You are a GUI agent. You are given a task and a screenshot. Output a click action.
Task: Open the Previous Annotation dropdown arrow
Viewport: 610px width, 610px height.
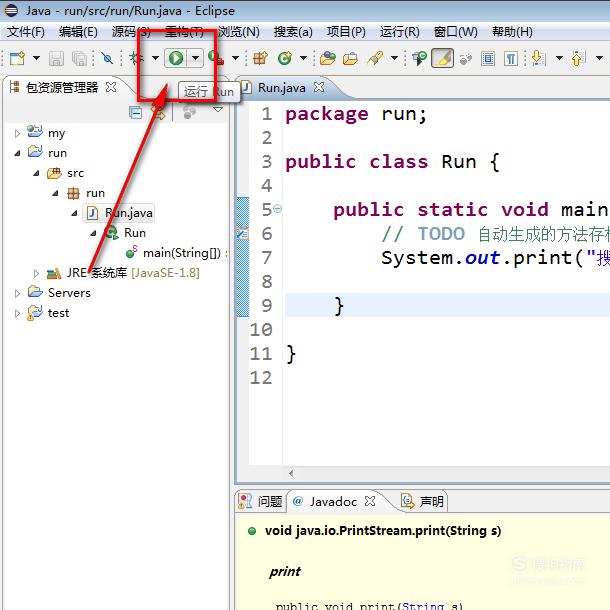point(599,58)
